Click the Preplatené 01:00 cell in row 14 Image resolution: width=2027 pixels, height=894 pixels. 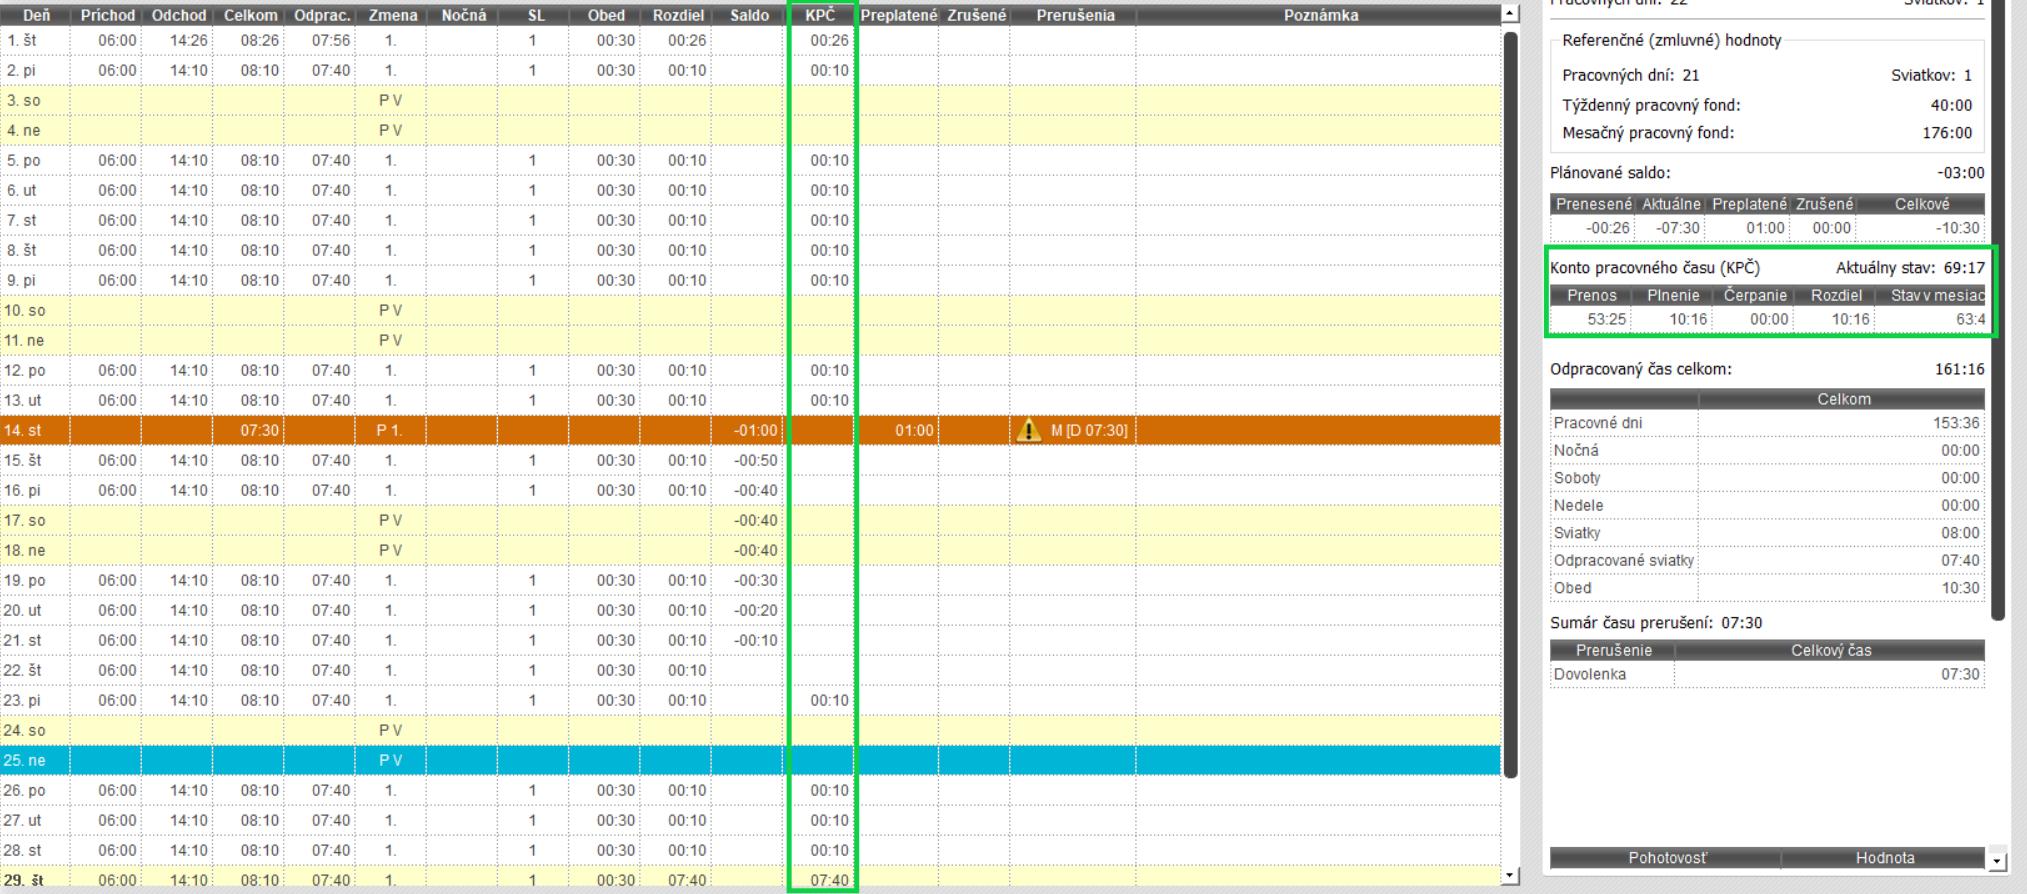pyautogui.click(x=912, y=431)
